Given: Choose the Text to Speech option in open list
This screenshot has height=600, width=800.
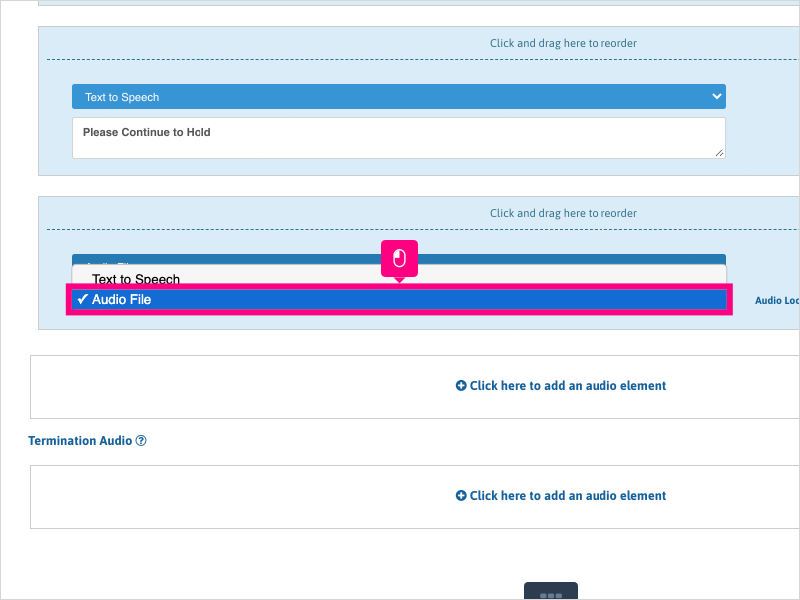Looking at the screenshot, I should (399, 279).
